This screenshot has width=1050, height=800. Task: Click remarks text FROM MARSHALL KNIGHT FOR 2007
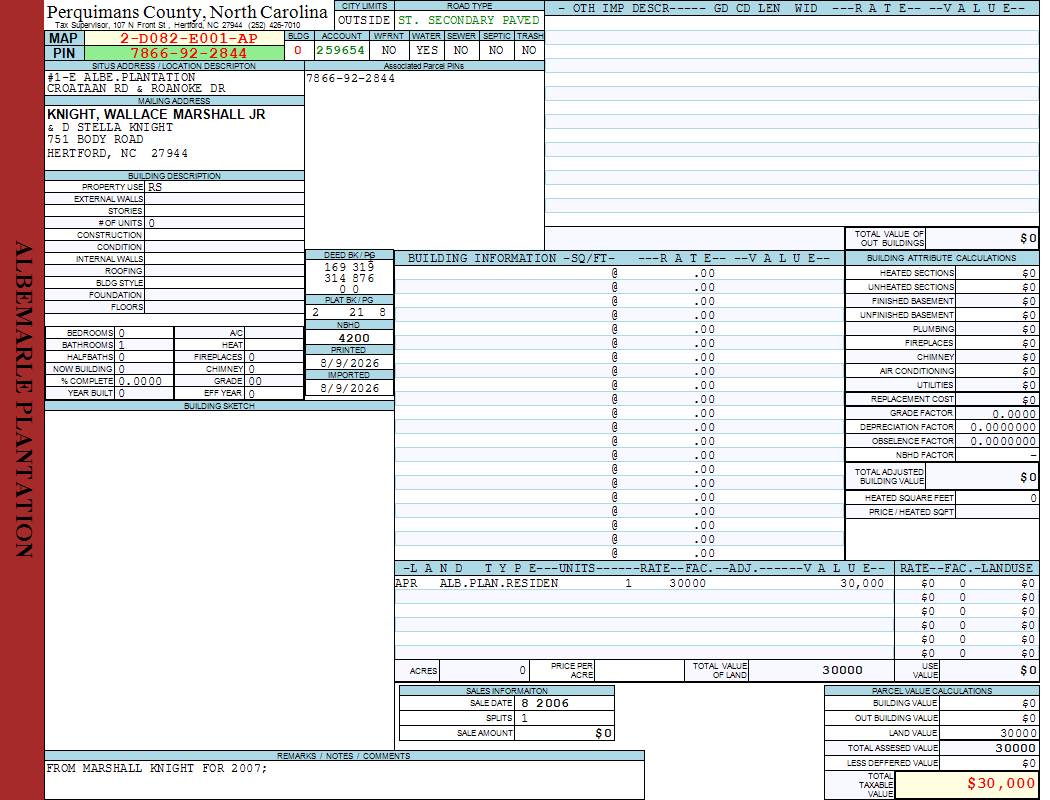[x=157, y=768]
